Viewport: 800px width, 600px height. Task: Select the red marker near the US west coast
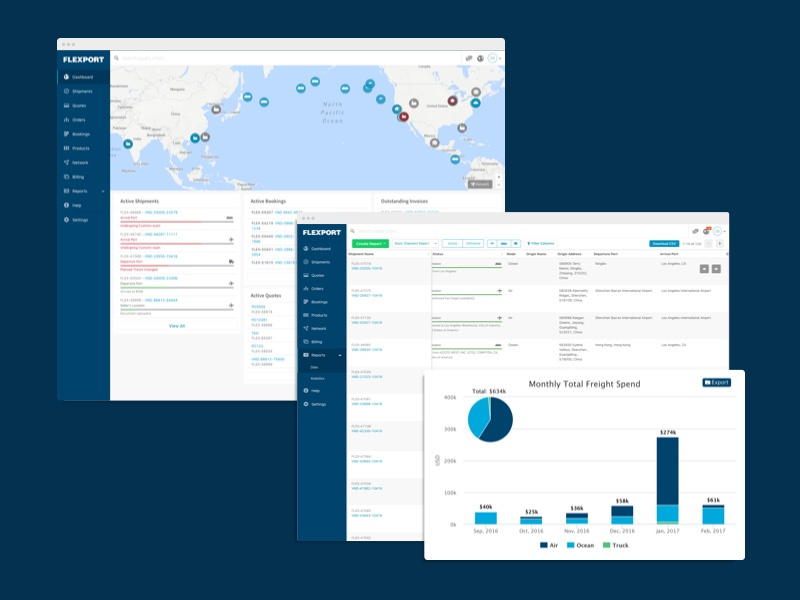point(404,117)
